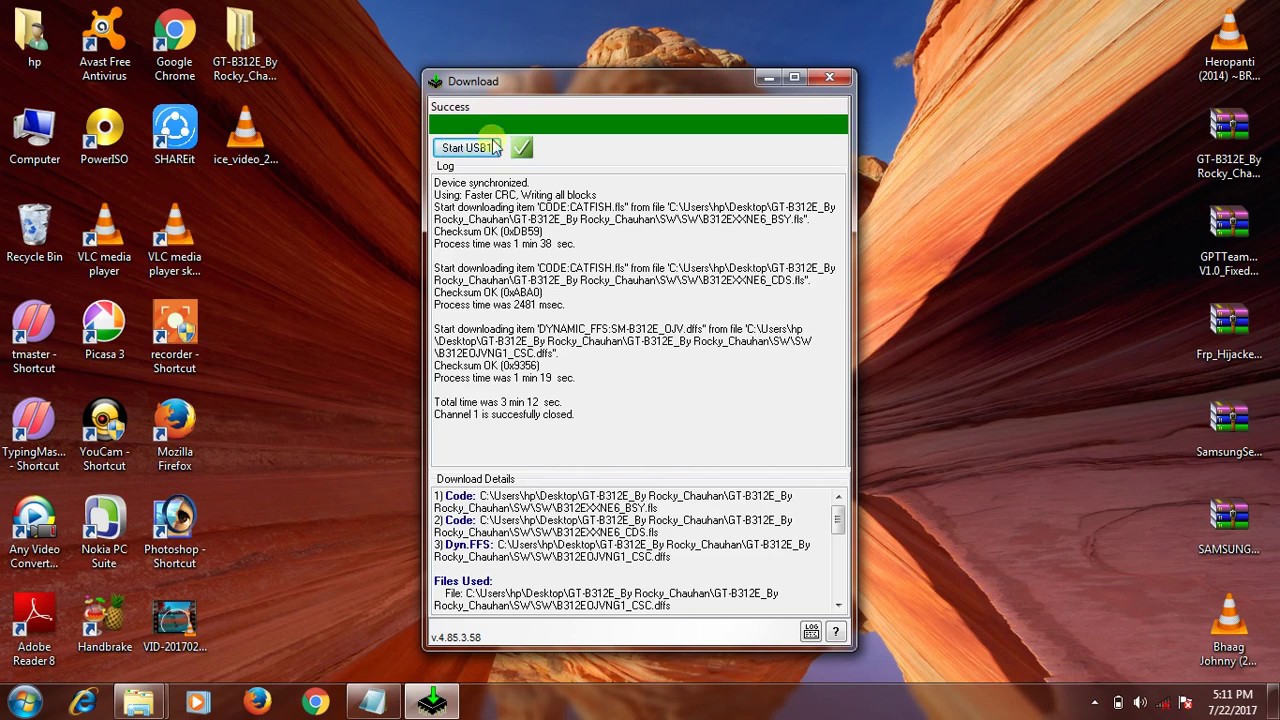Select Picasa 3 desktop icon
Viewport: 1280px width, 720px height.
click(104, 330)
